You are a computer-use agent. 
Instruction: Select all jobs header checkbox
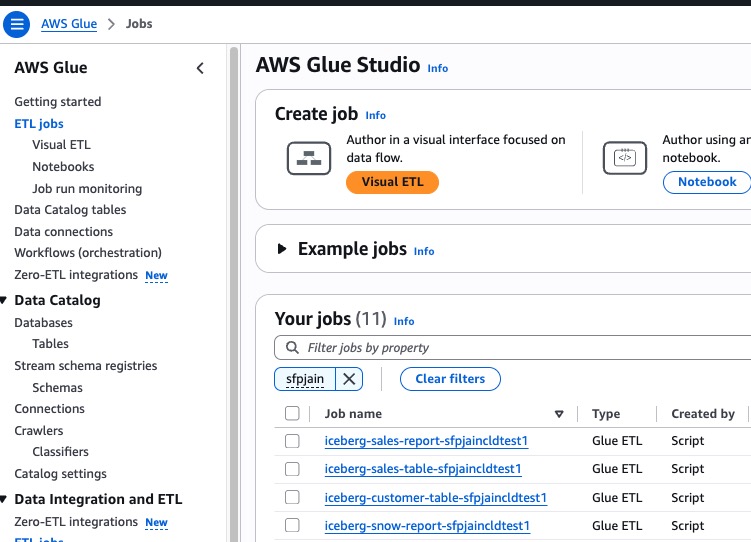tap(292, 413)
